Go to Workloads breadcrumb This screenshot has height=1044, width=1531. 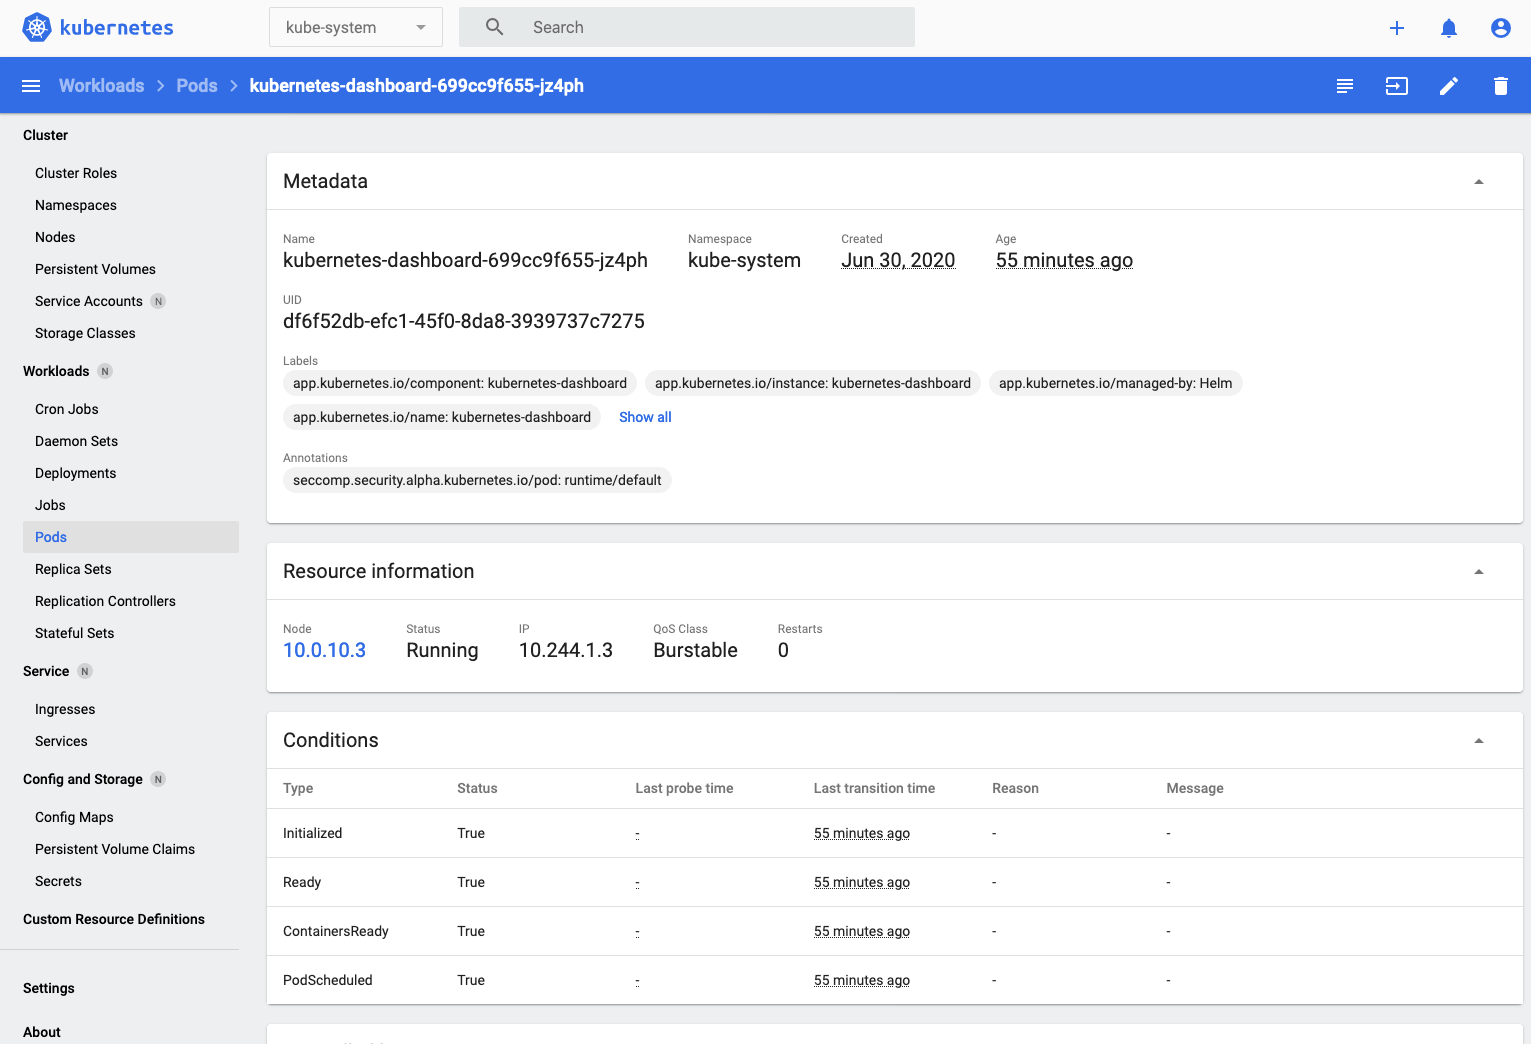pyautogui.click(x=101, y=86)
